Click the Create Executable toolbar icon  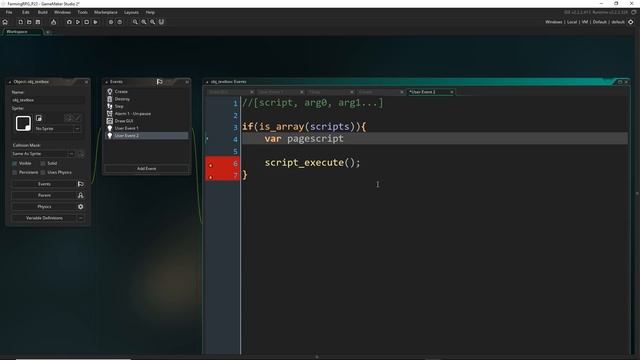(53, 22)
